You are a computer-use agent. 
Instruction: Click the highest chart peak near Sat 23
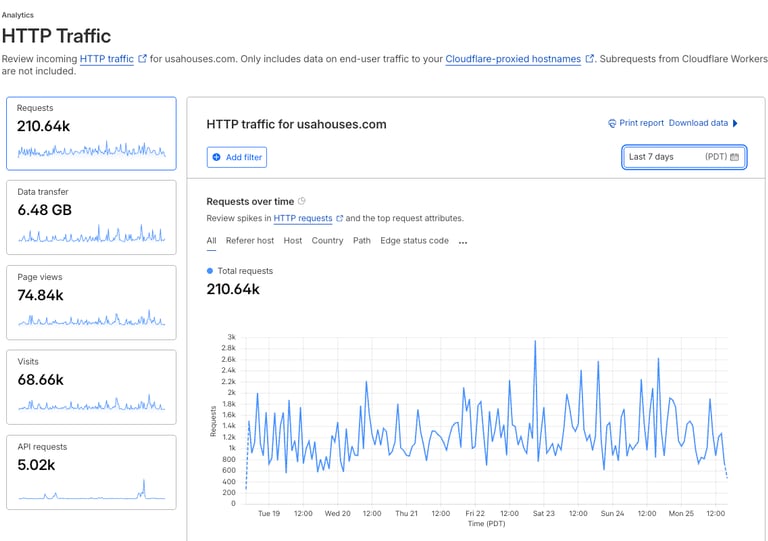pos(535,341)
